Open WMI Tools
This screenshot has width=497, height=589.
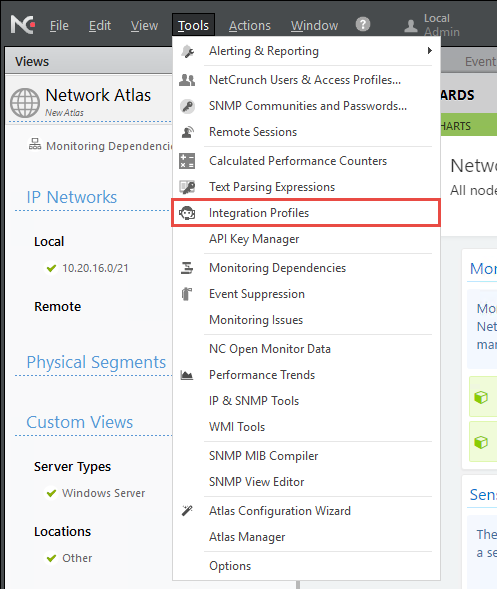pos(306,427)
